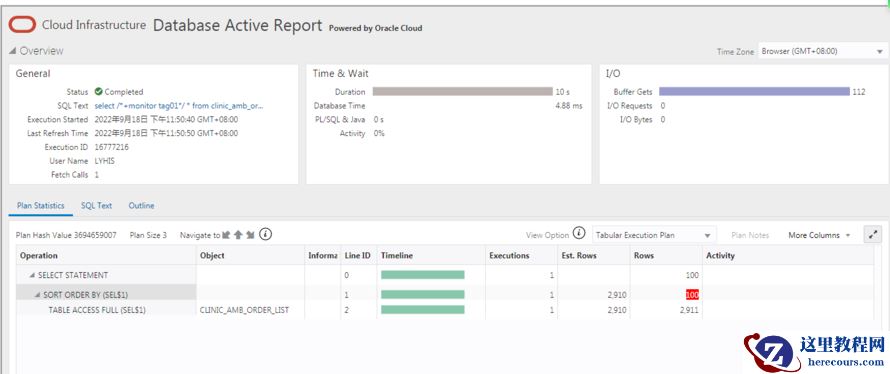890x374 pixels.
Task: Click the 10 s duration value
Action: click(562, 91)
